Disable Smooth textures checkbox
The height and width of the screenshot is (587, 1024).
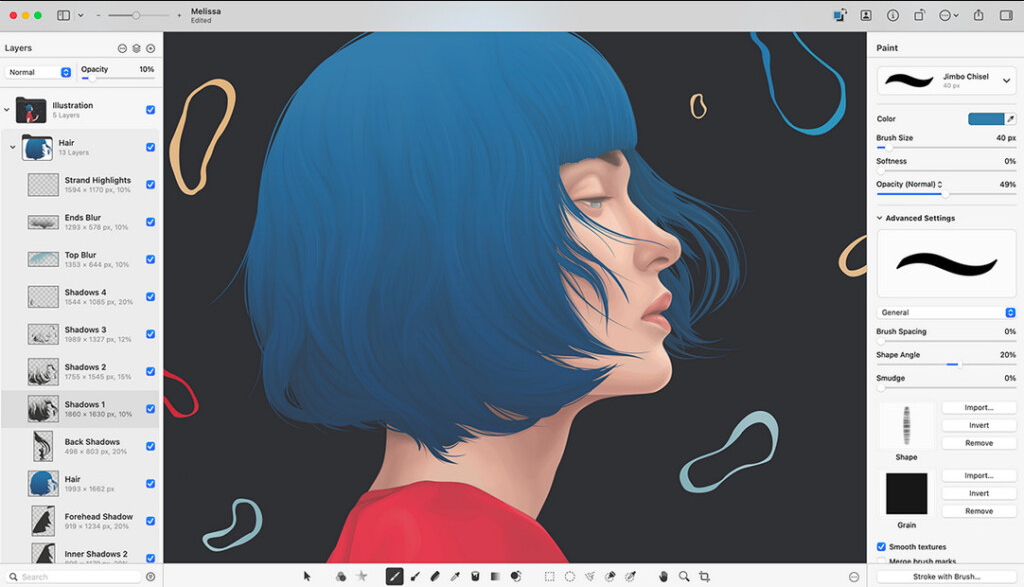[x=881, y=547]
